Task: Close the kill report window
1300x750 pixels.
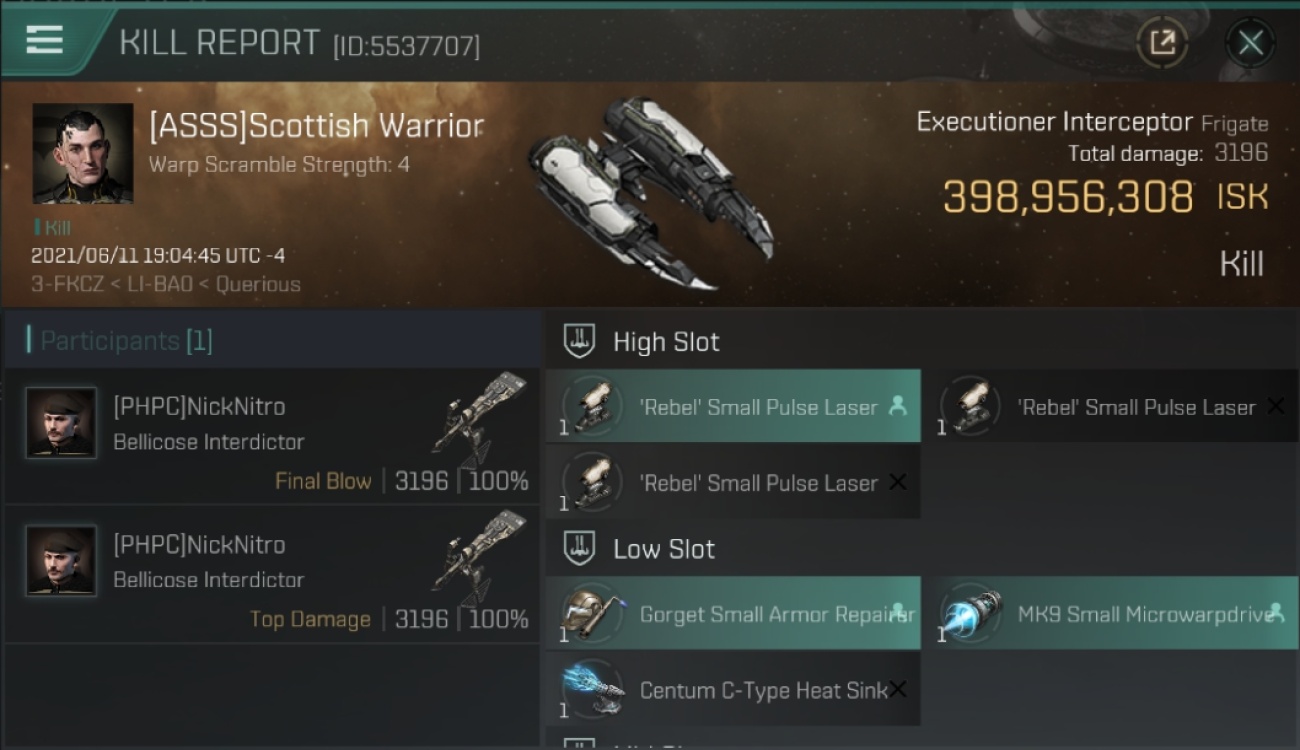Action: (1250, 42)
